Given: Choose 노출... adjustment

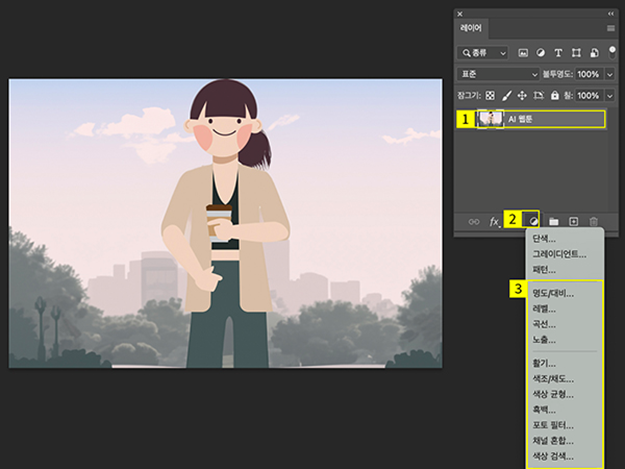Looking at the screenshot, I should coord(564,340).
